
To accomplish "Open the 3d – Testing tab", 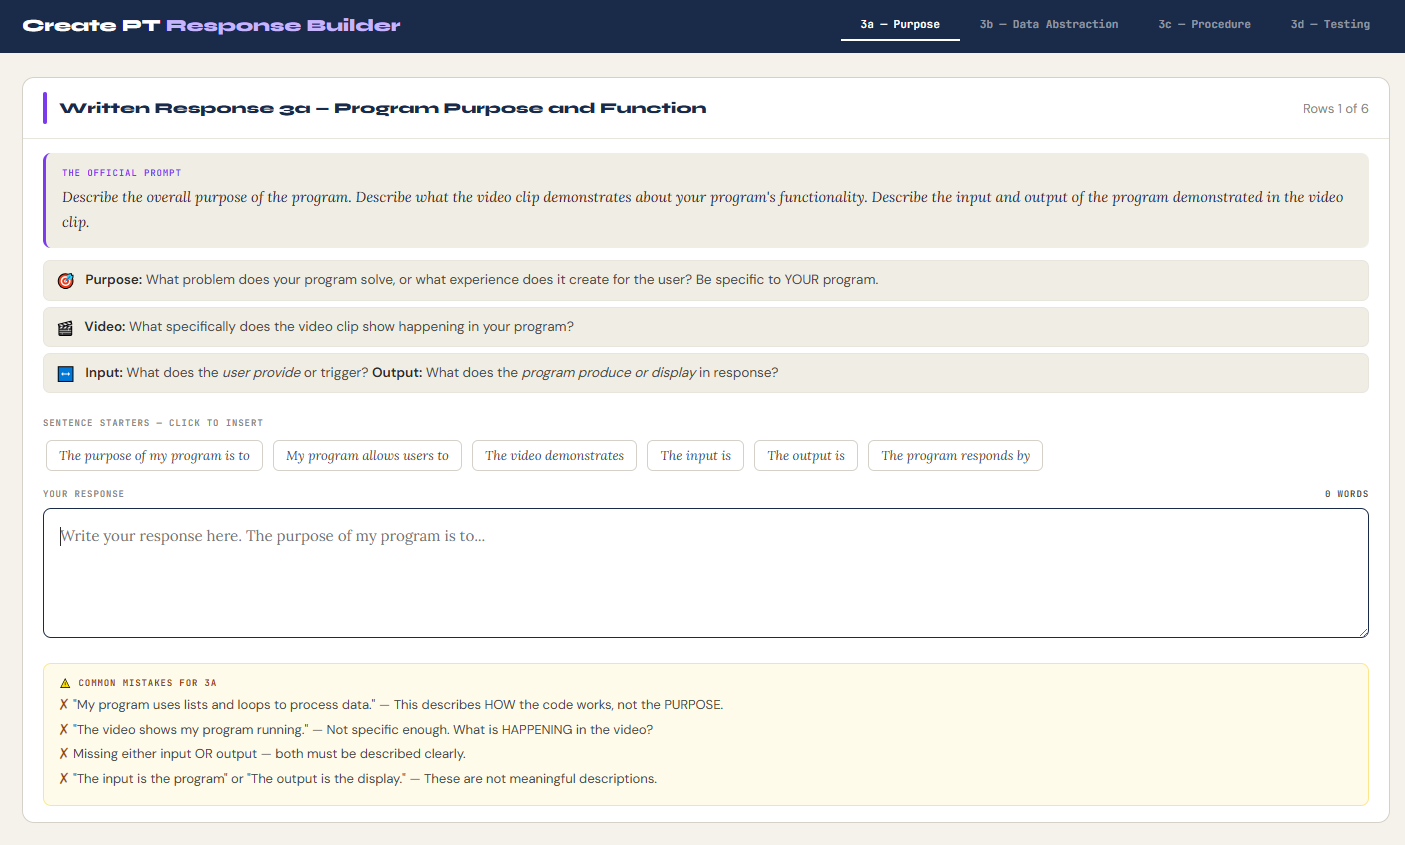I will coord(1330,24).
